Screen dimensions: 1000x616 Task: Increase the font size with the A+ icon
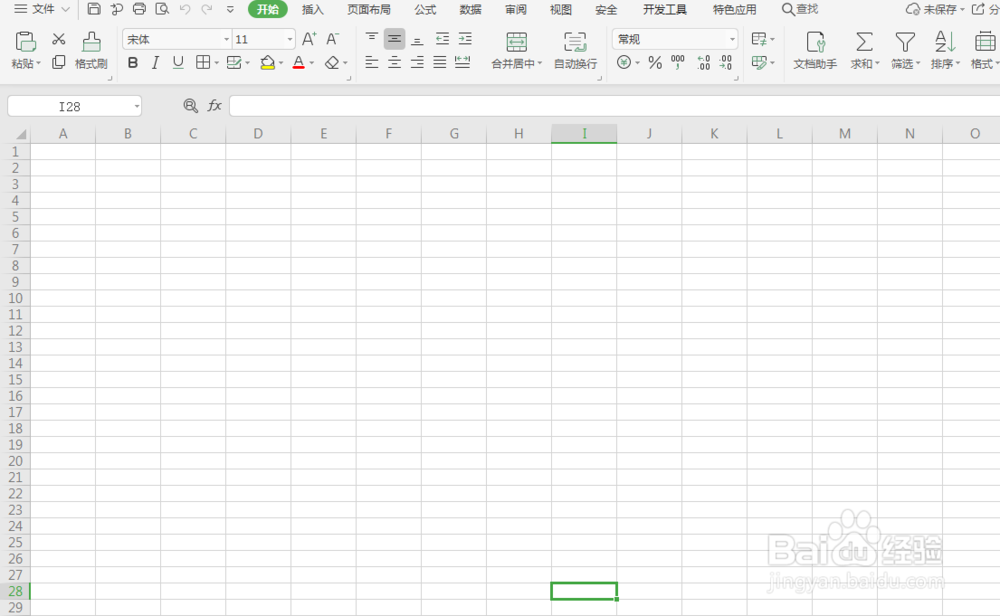pos(309,39)
